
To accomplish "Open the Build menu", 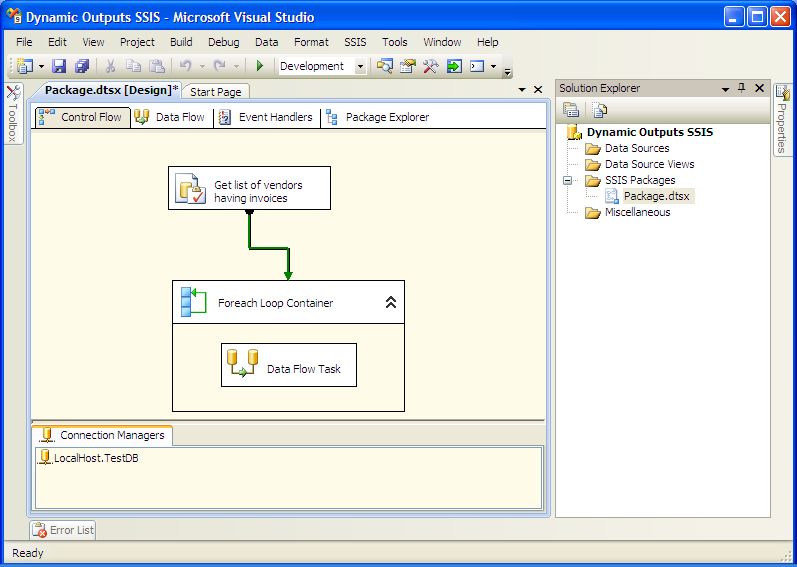I will click(181, 42).
